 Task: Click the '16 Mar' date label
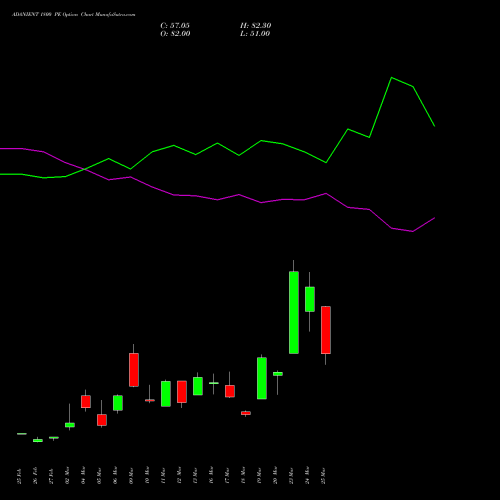coord(211,476)
